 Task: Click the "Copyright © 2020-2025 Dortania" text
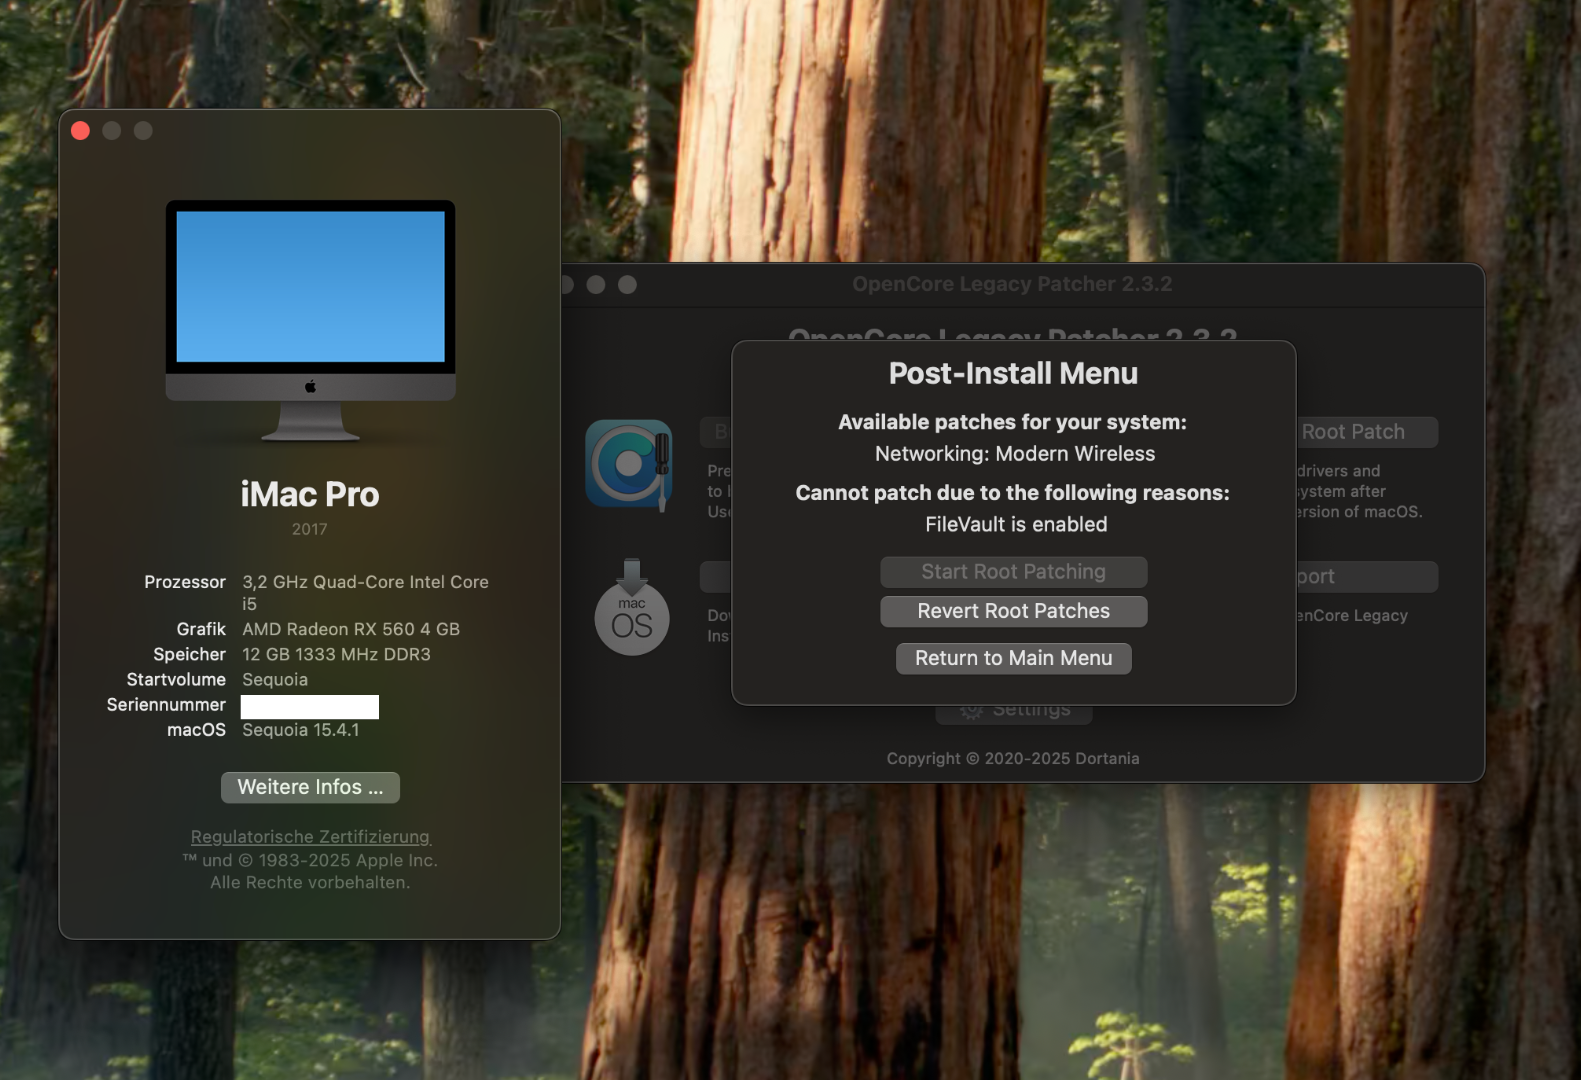(1013, 758)
